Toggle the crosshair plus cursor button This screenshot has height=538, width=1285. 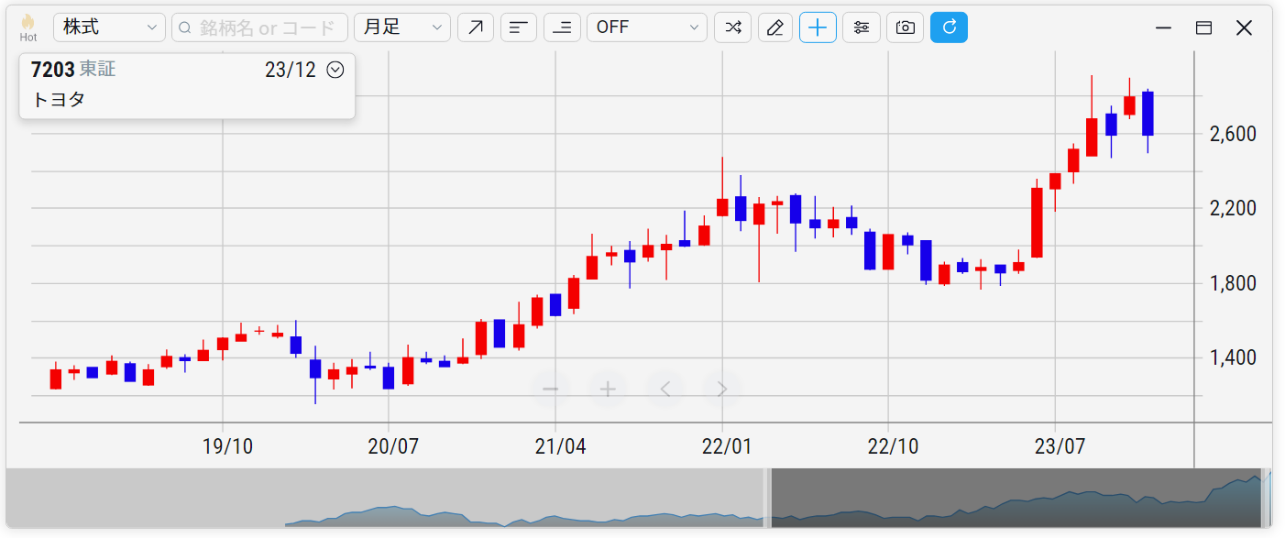click(818, 28)
